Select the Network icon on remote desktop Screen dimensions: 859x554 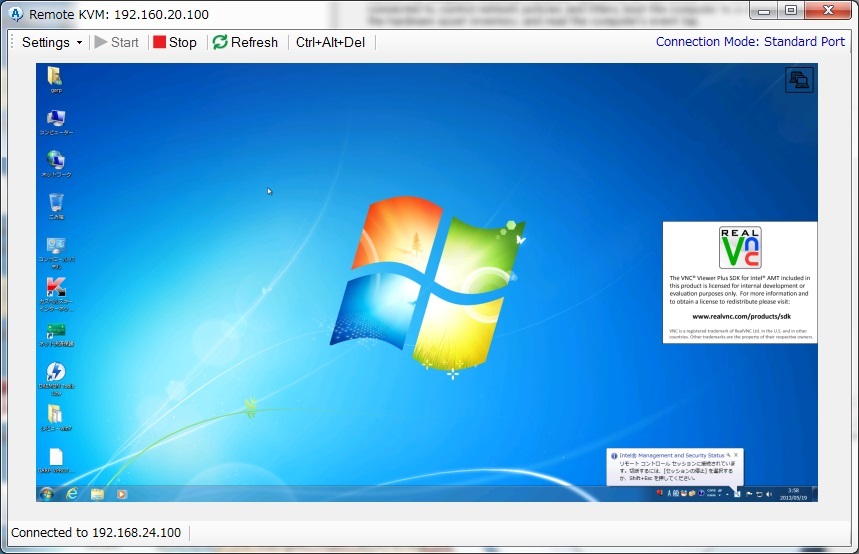point(56,164)
